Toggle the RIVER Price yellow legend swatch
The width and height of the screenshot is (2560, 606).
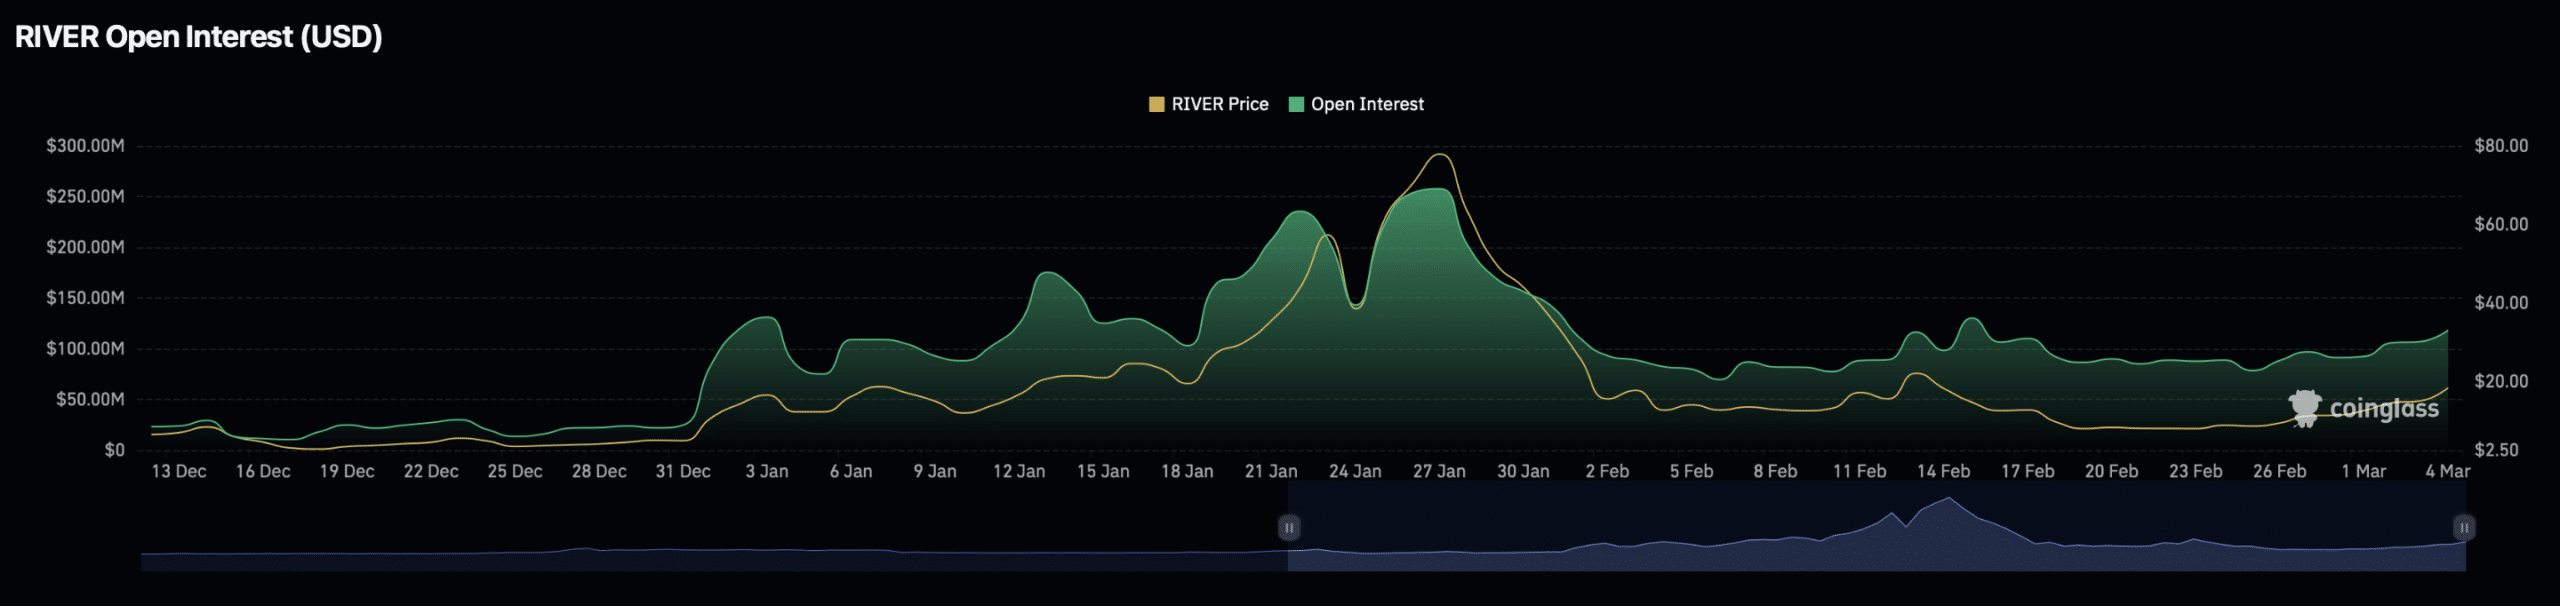(1156, 104)
